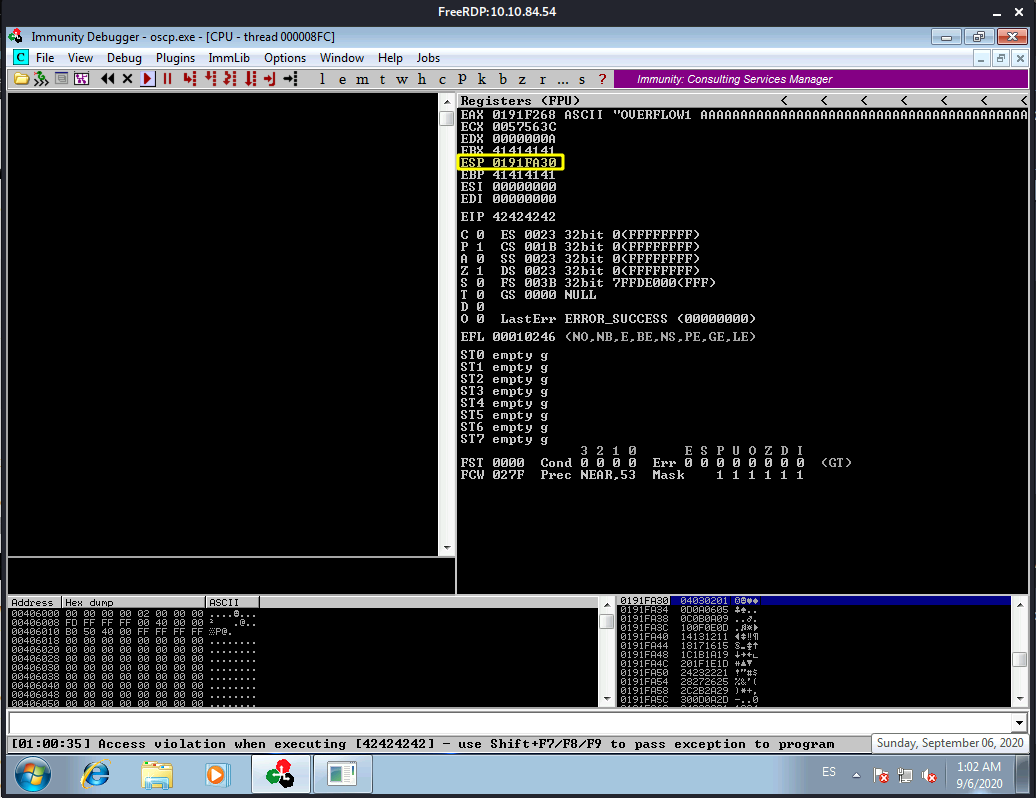1036x798 pixels.
Task: Show Executable modules with 'e'
Action: pos(342,79)
